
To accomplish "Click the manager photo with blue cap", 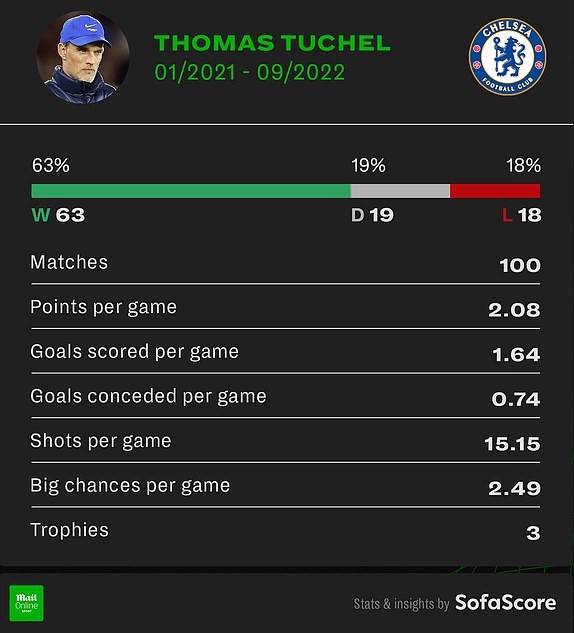I will coord(83,57).
